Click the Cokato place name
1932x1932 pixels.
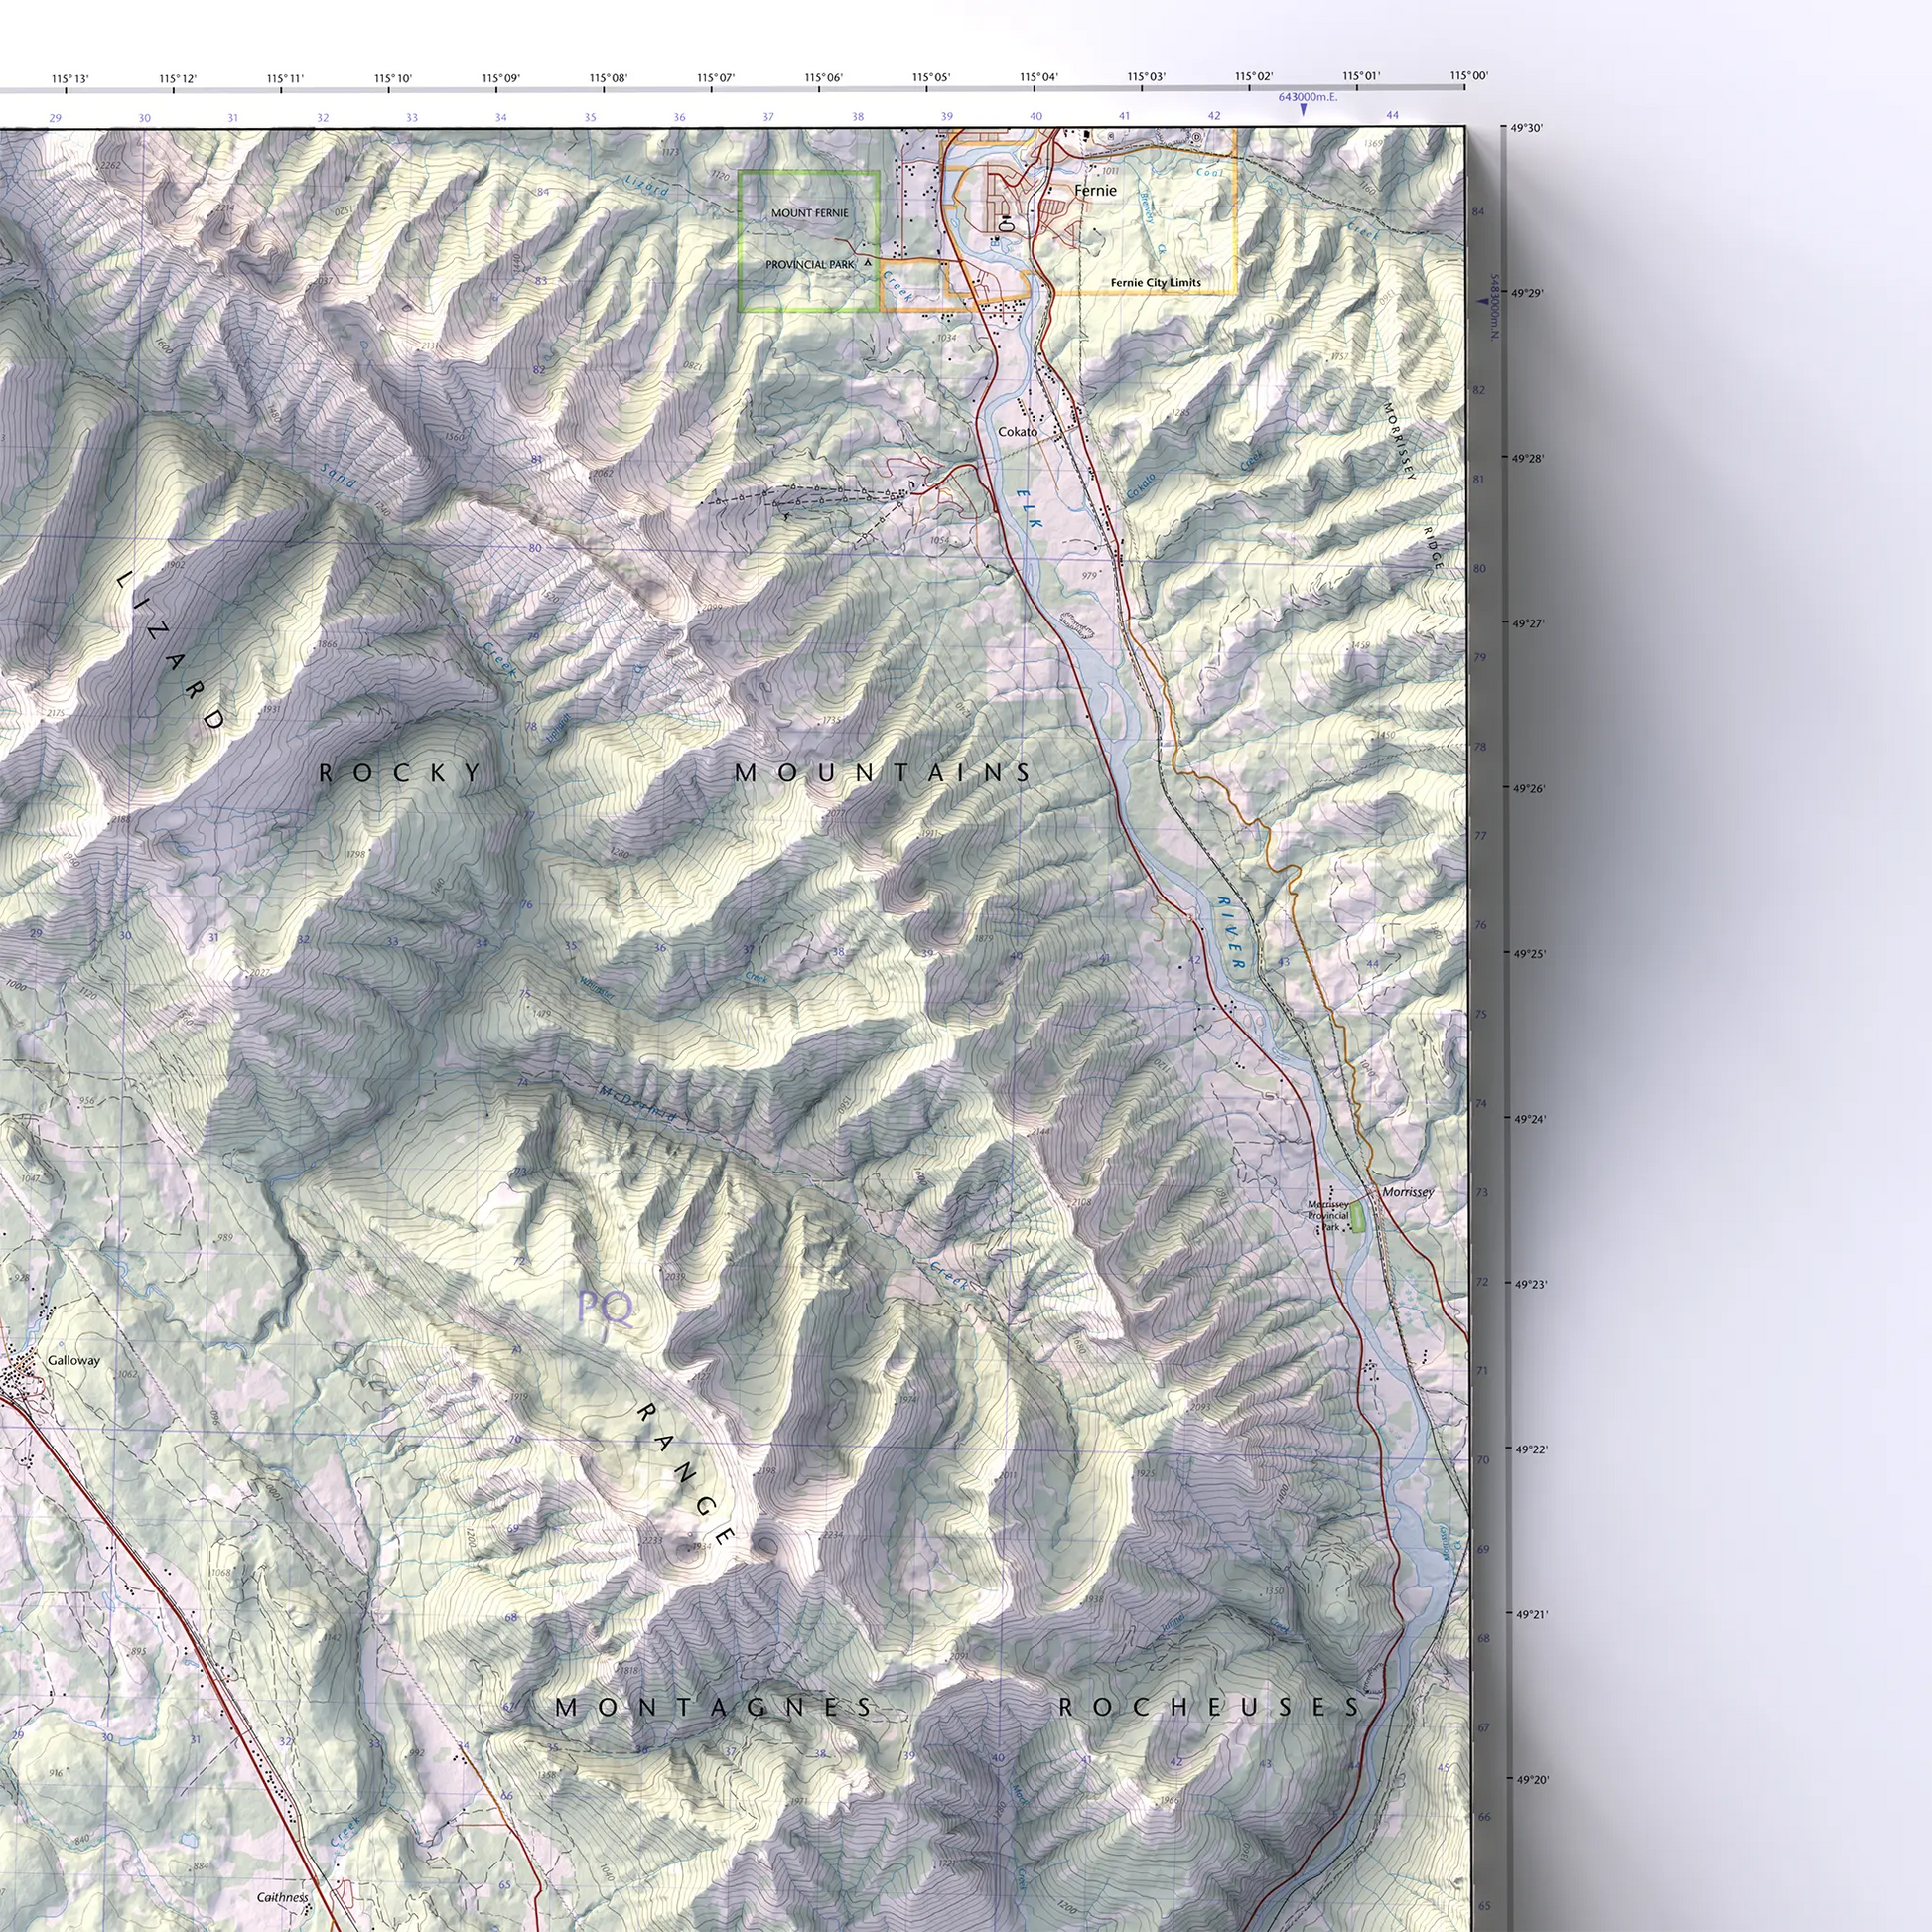pos(1017,431)
